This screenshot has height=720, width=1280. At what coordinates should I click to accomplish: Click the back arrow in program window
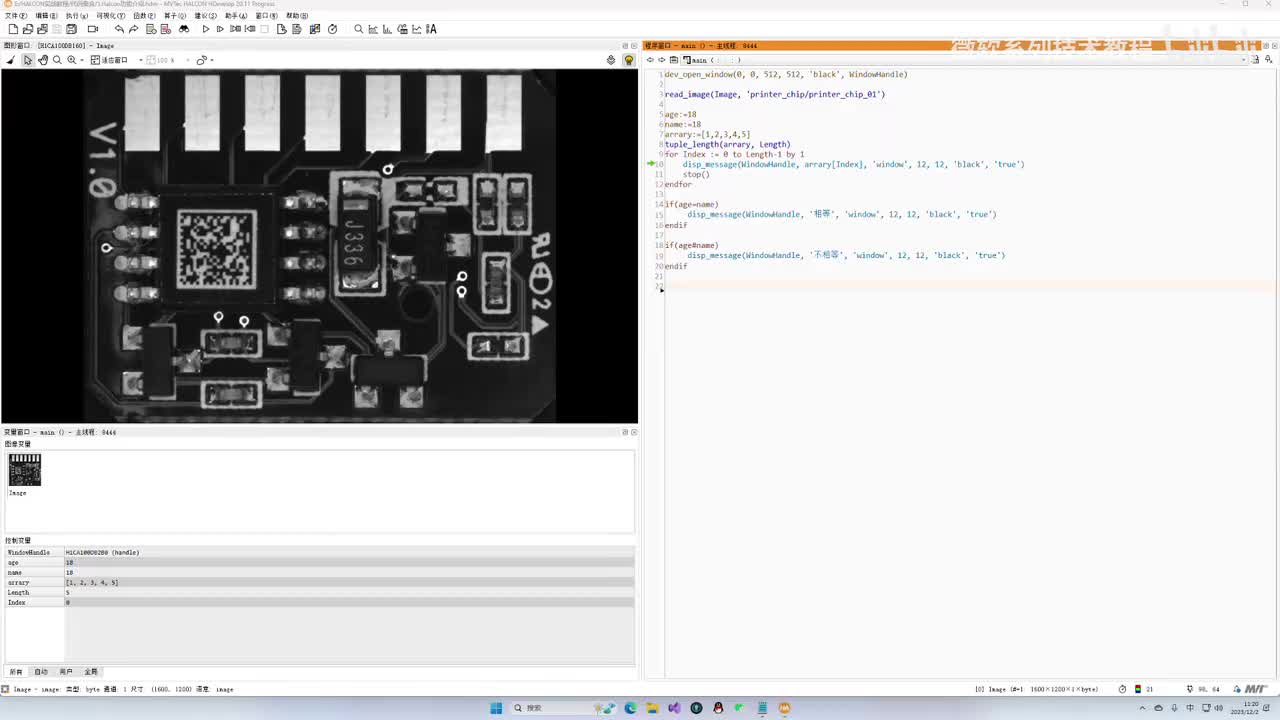(x=650, y=60)
